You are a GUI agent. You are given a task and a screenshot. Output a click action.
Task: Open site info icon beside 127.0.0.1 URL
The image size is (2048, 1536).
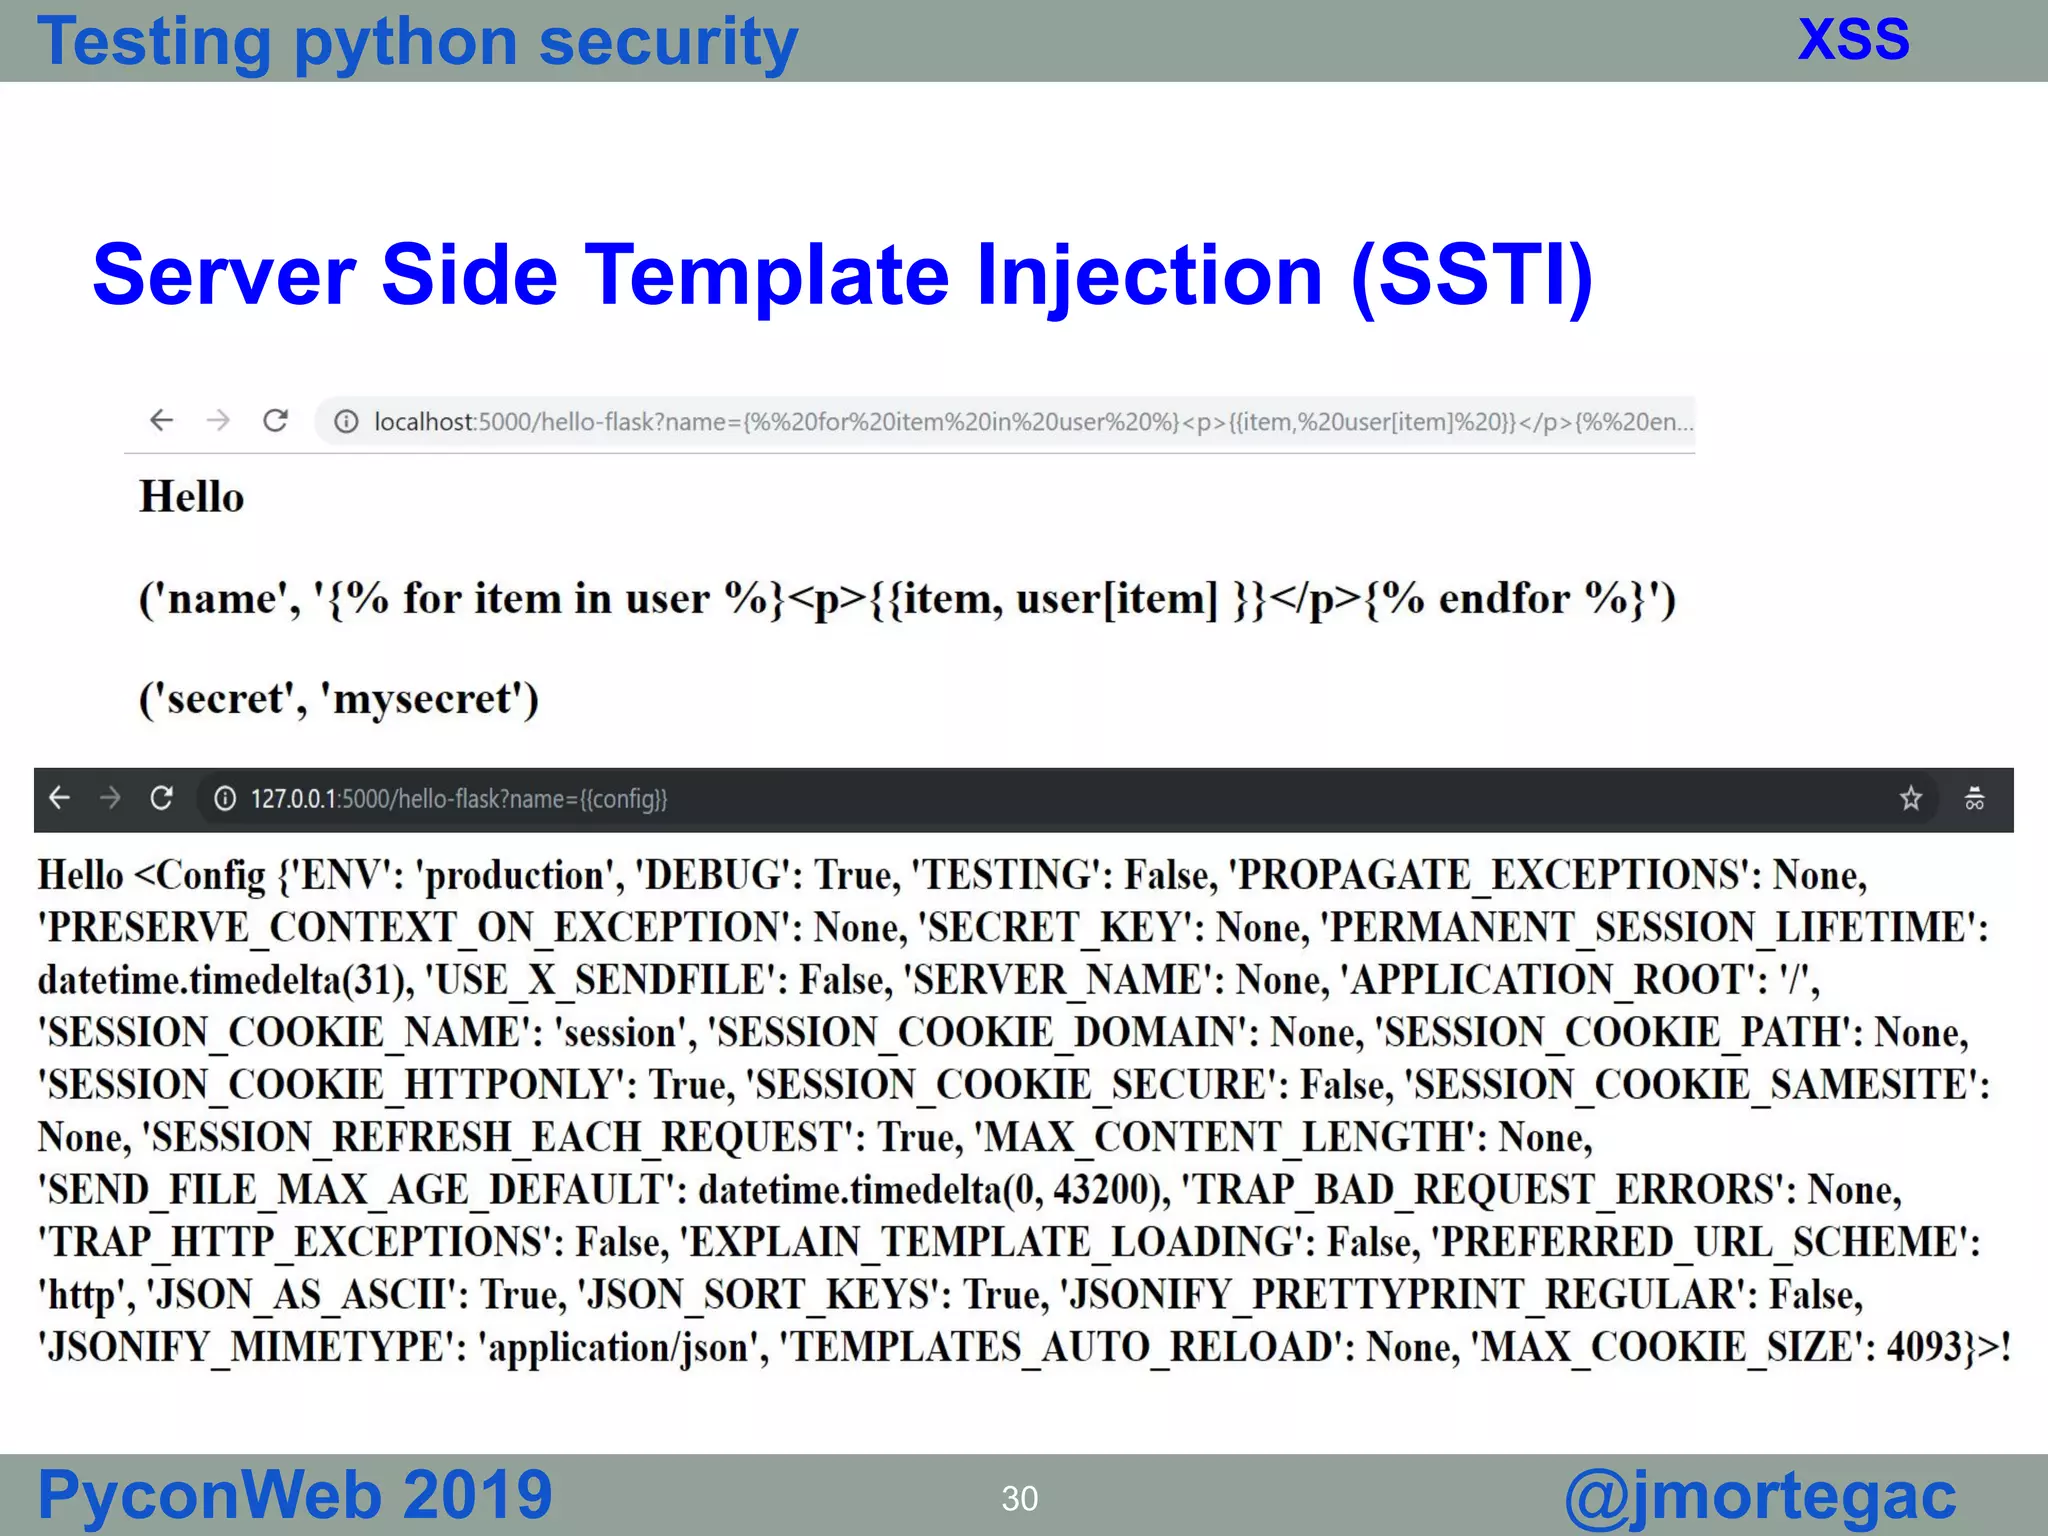tap(226, 799)
